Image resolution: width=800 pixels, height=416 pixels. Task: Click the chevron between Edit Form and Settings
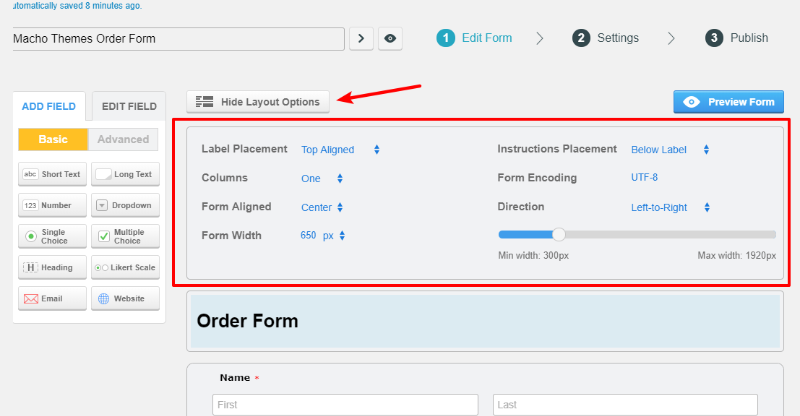click(x=540, y=38)
